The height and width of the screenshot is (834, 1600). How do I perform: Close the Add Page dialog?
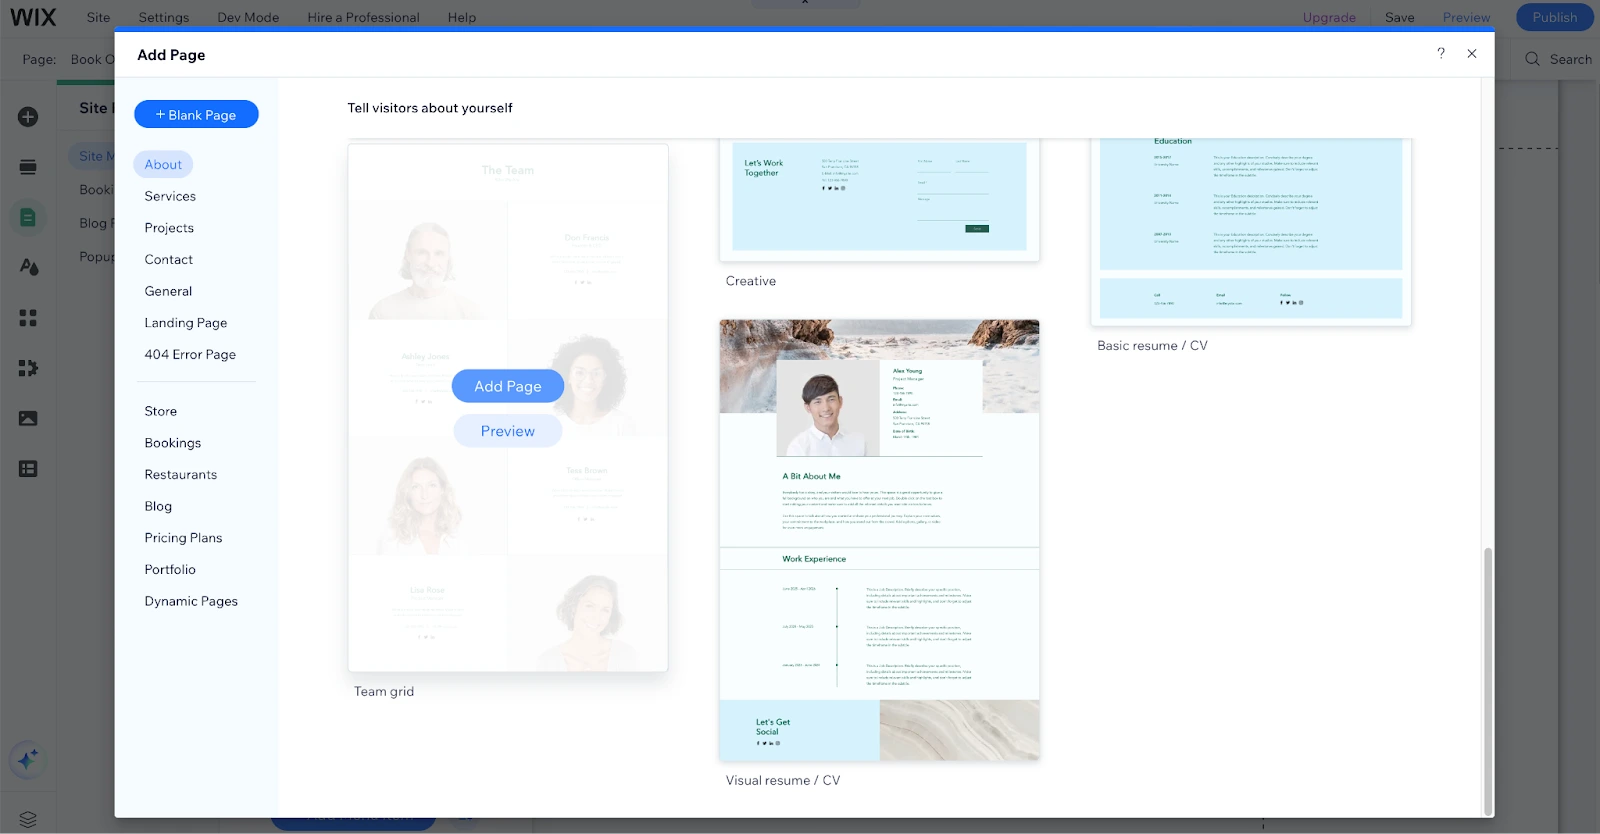click(x=1472, y=54)
